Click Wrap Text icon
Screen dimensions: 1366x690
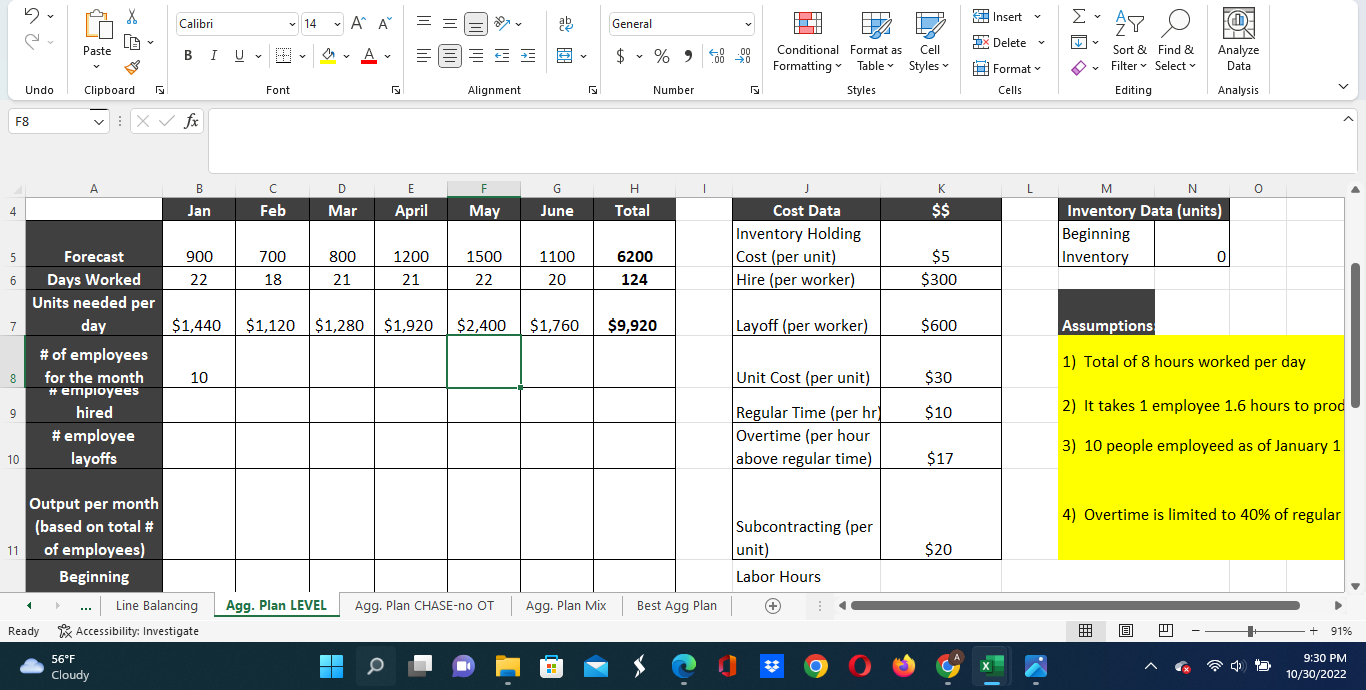pos(565,23)
